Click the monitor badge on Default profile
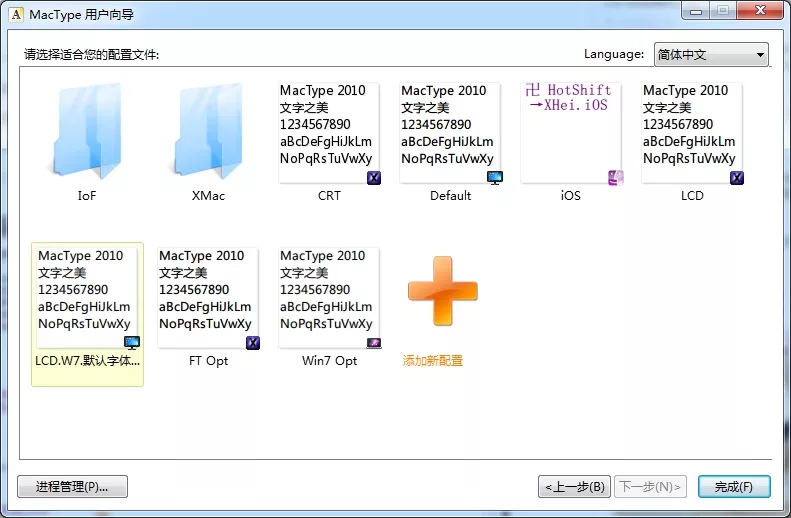The width and height of the screenshot is (791, 518). tap(495, 178)
